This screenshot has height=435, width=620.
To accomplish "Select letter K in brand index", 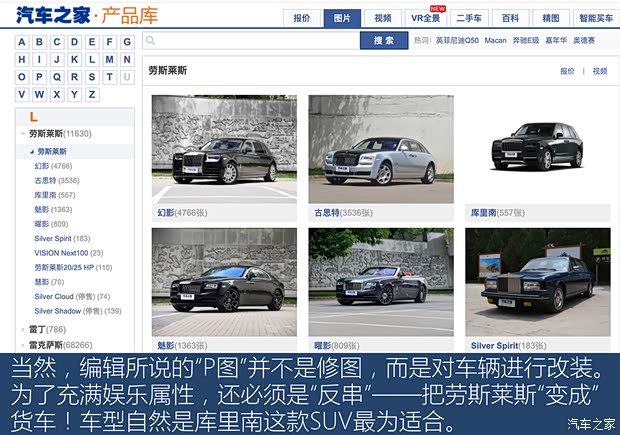I will tap(74, 60).
